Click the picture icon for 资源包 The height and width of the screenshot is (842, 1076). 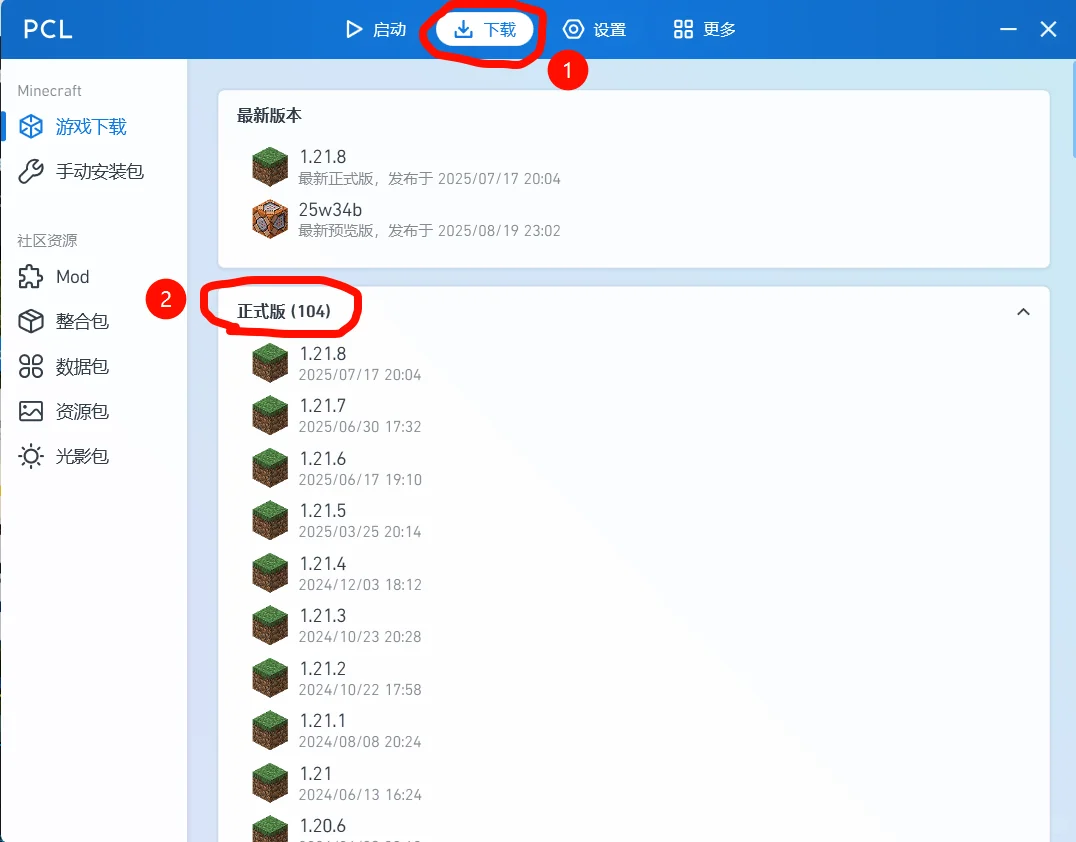click(x=31, y=411)
